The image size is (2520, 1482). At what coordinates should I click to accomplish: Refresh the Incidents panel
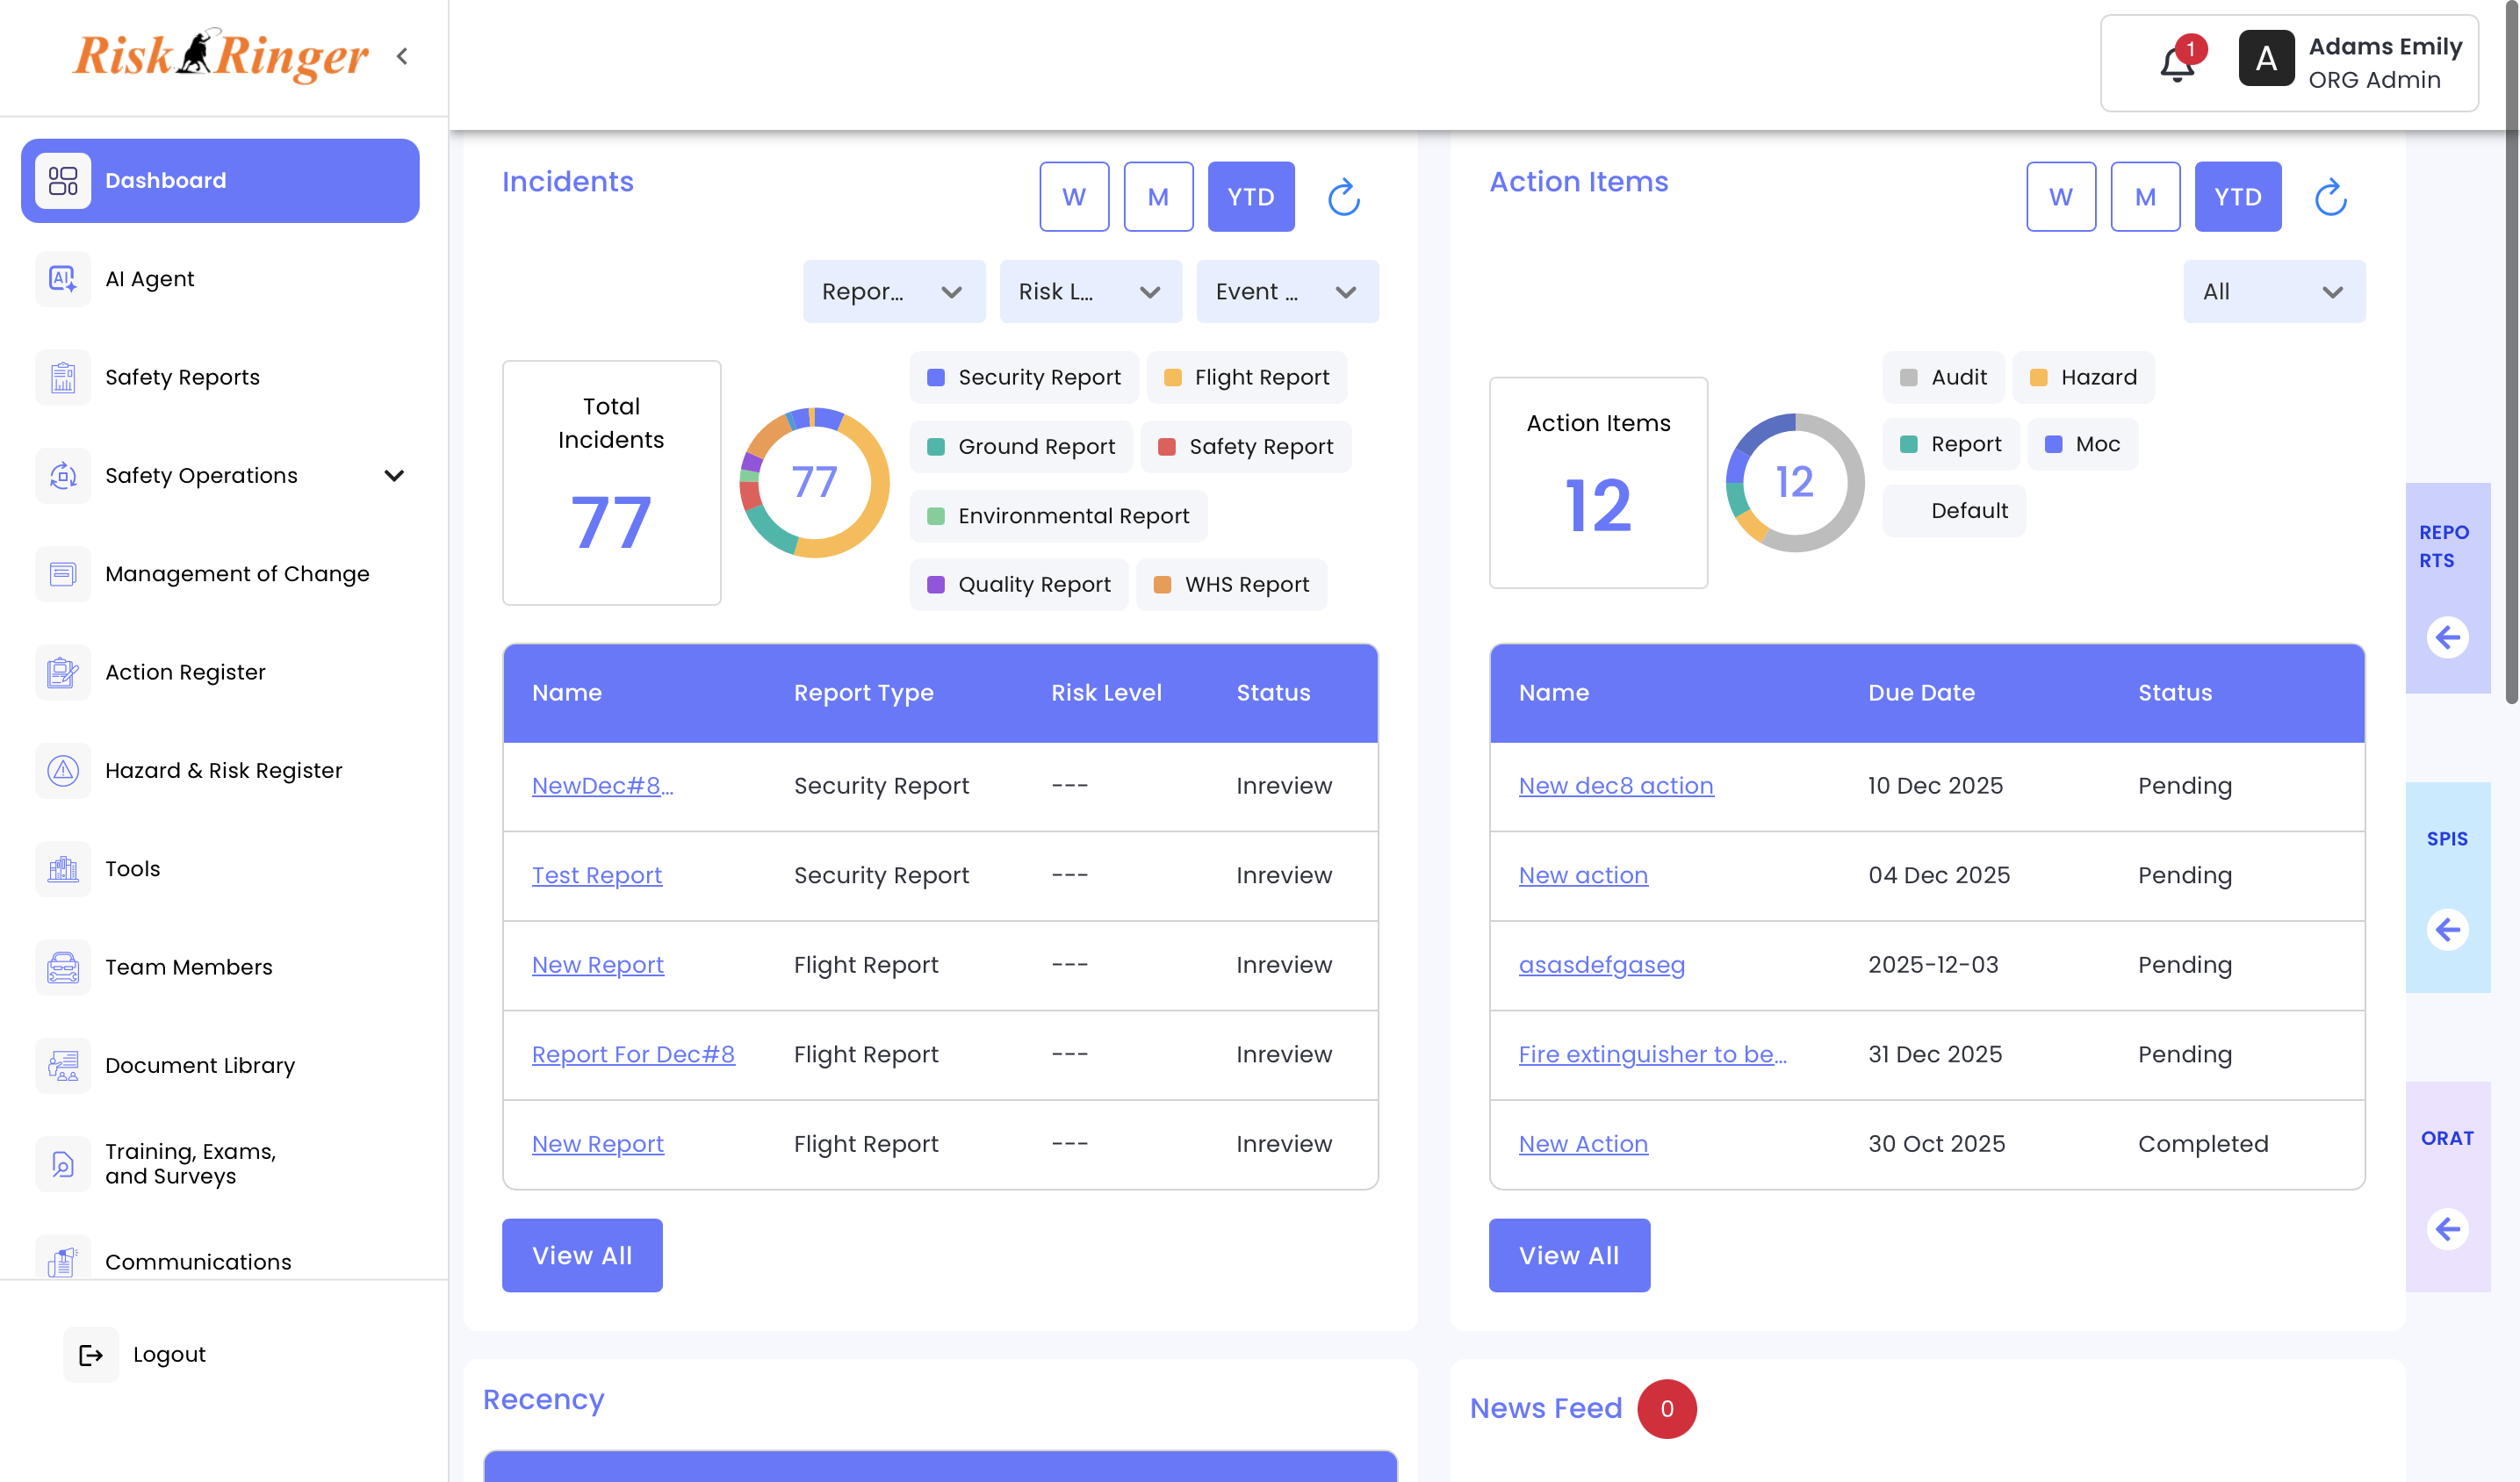(x=1343, y=197)
